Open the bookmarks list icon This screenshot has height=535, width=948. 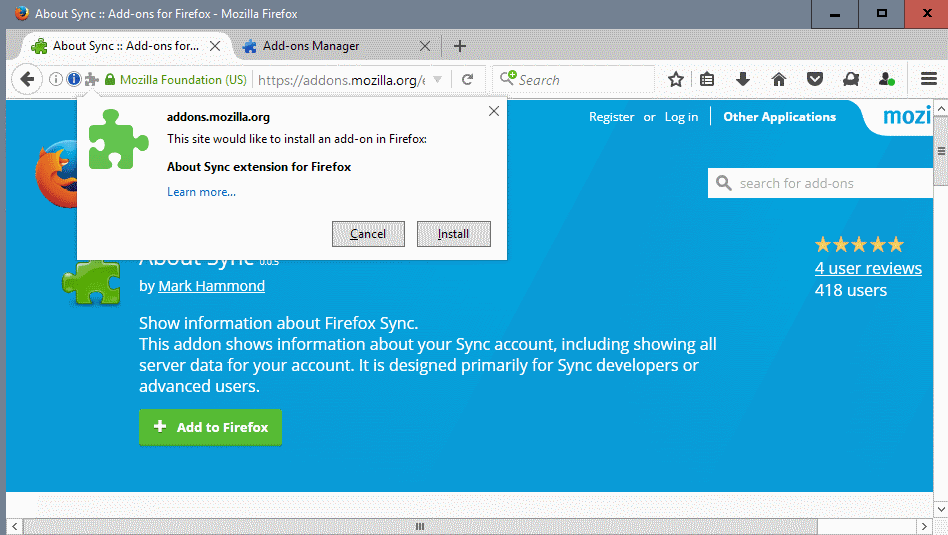(708, 80)
